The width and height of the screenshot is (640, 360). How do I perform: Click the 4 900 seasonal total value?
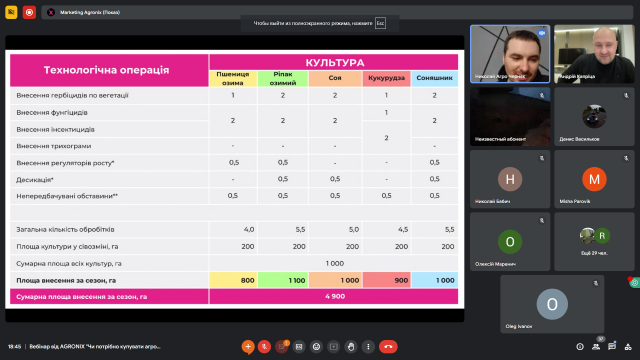tap(335, 296)
